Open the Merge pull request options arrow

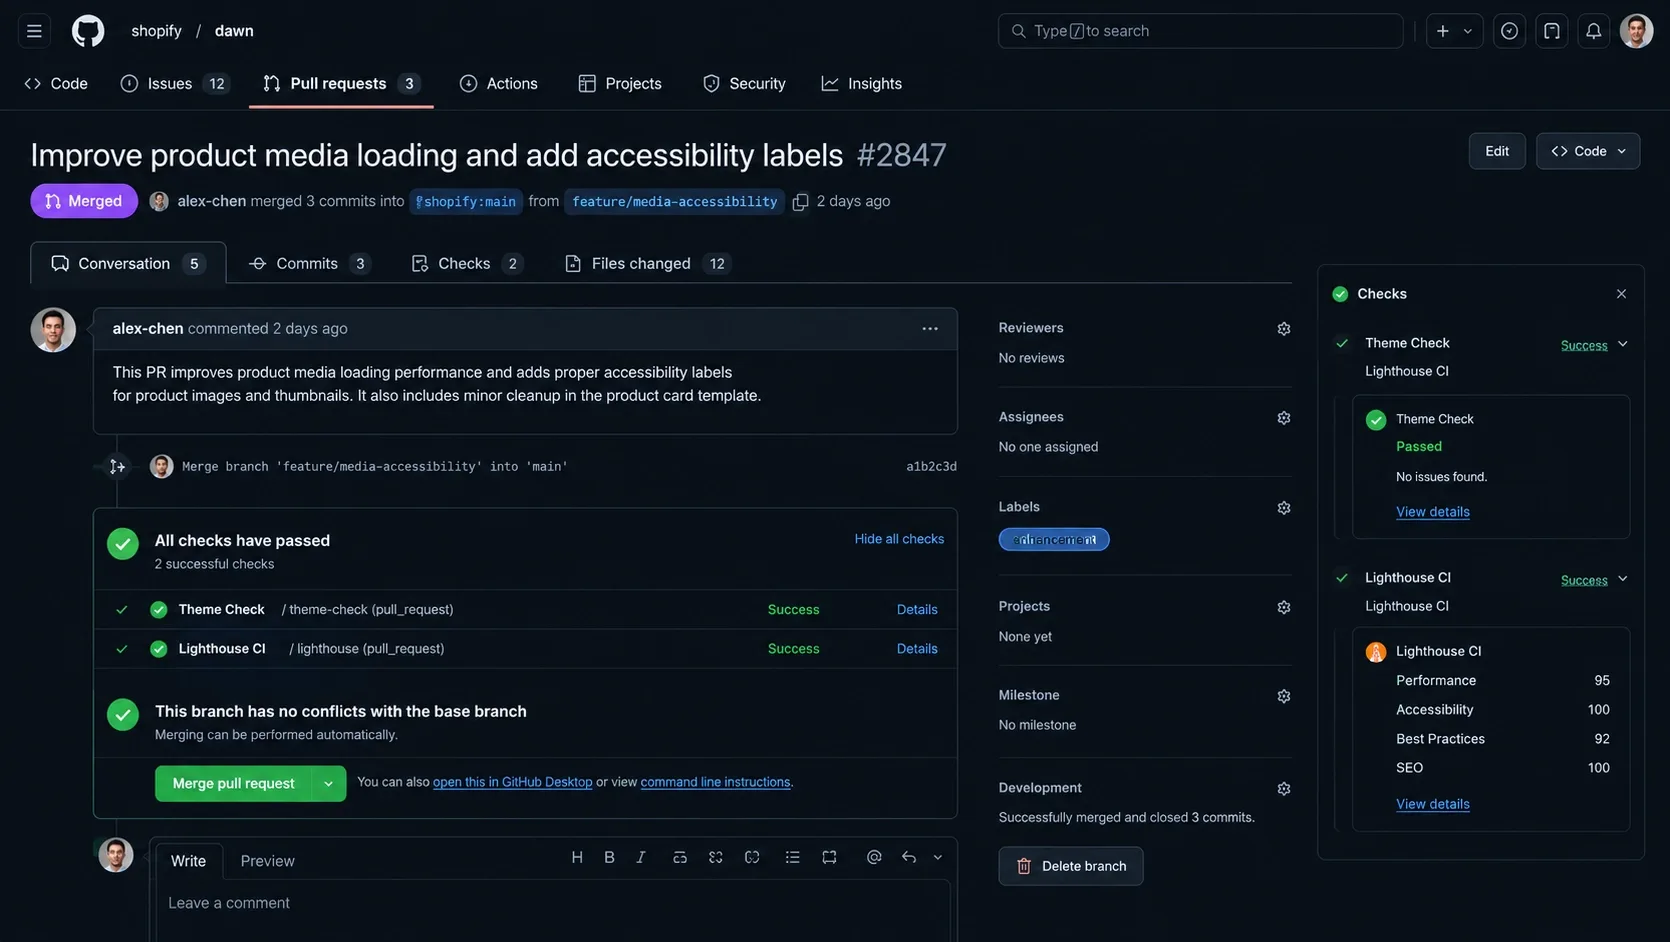click(328, 784)
